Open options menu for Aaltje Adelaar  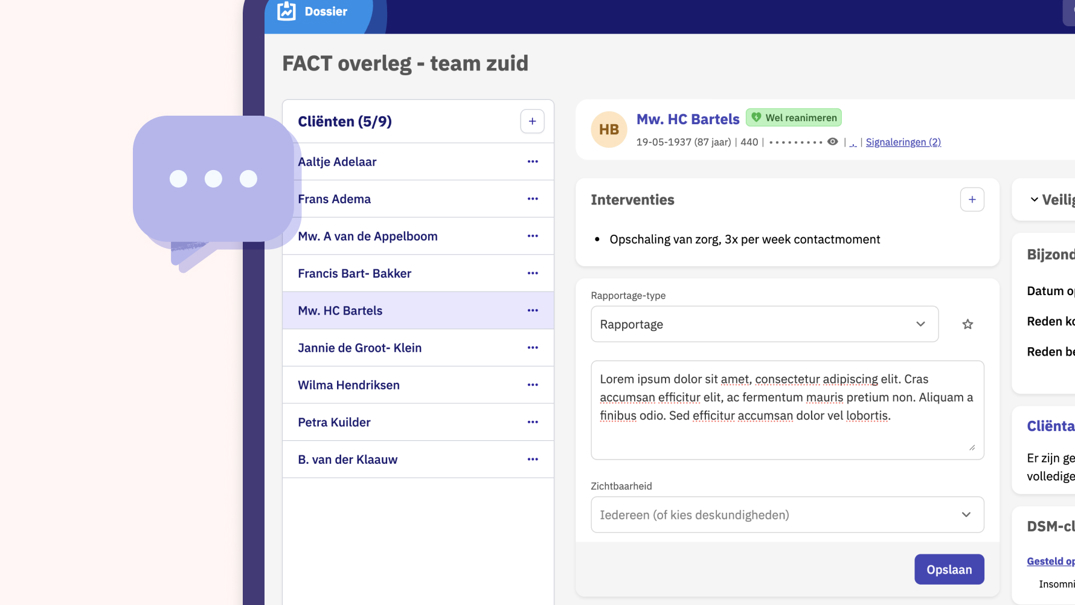coord(532,162)
